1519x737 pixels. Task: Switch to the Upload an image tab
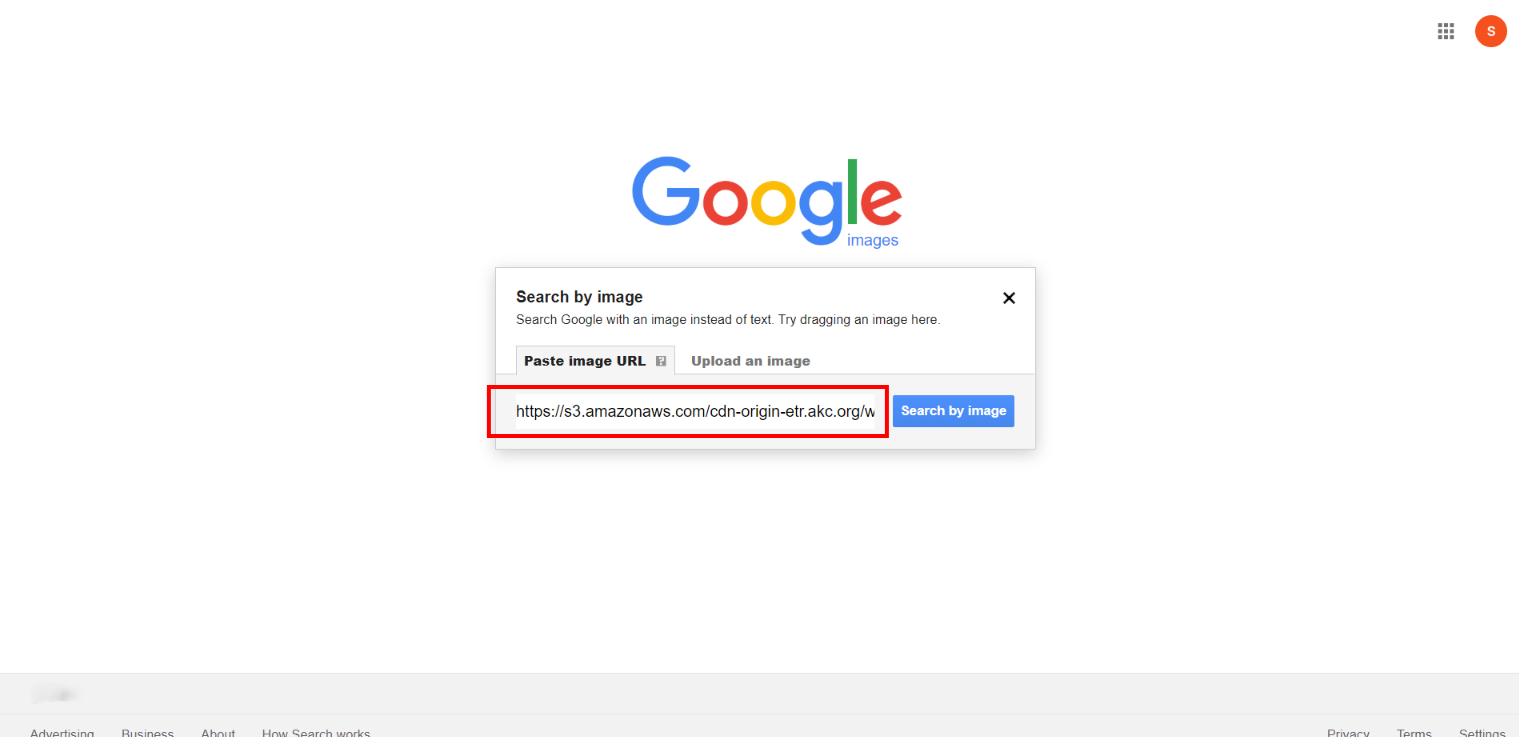pyautogui.click(x=751, y=361)
